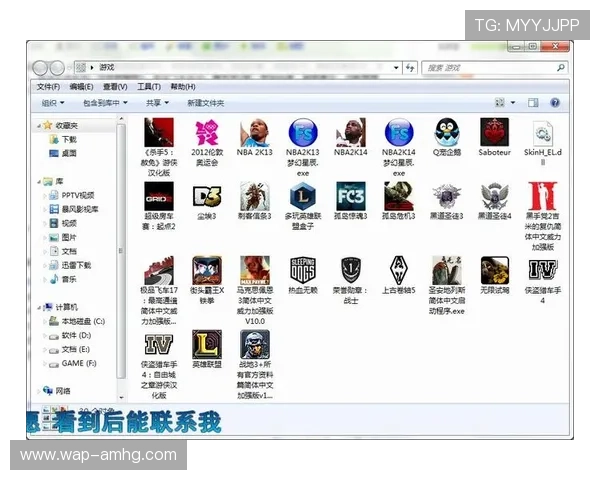Image resolution: width=600 pixels, height=480 pixels.
Task: Launch the 尘埃3 D3 icon
Action: point(207,196)
